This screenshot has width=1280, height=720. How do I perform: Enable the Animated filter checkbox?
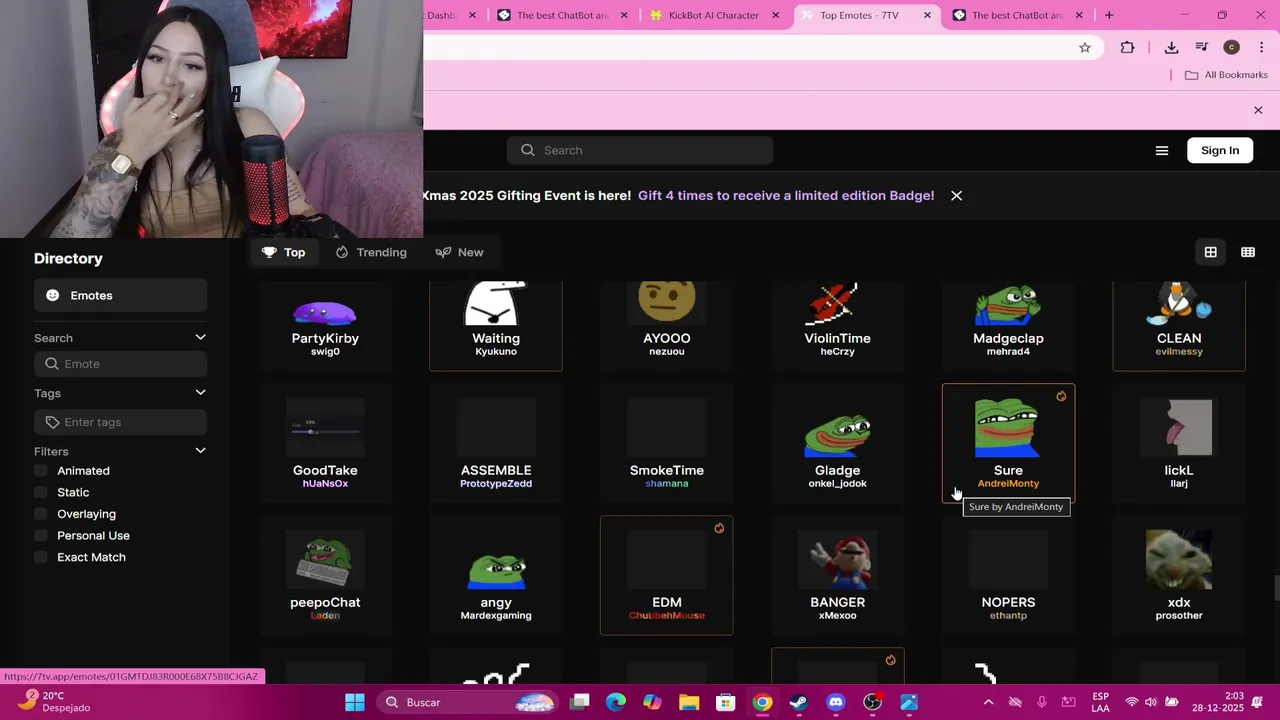pyautogui.click(x=41, y=471)
